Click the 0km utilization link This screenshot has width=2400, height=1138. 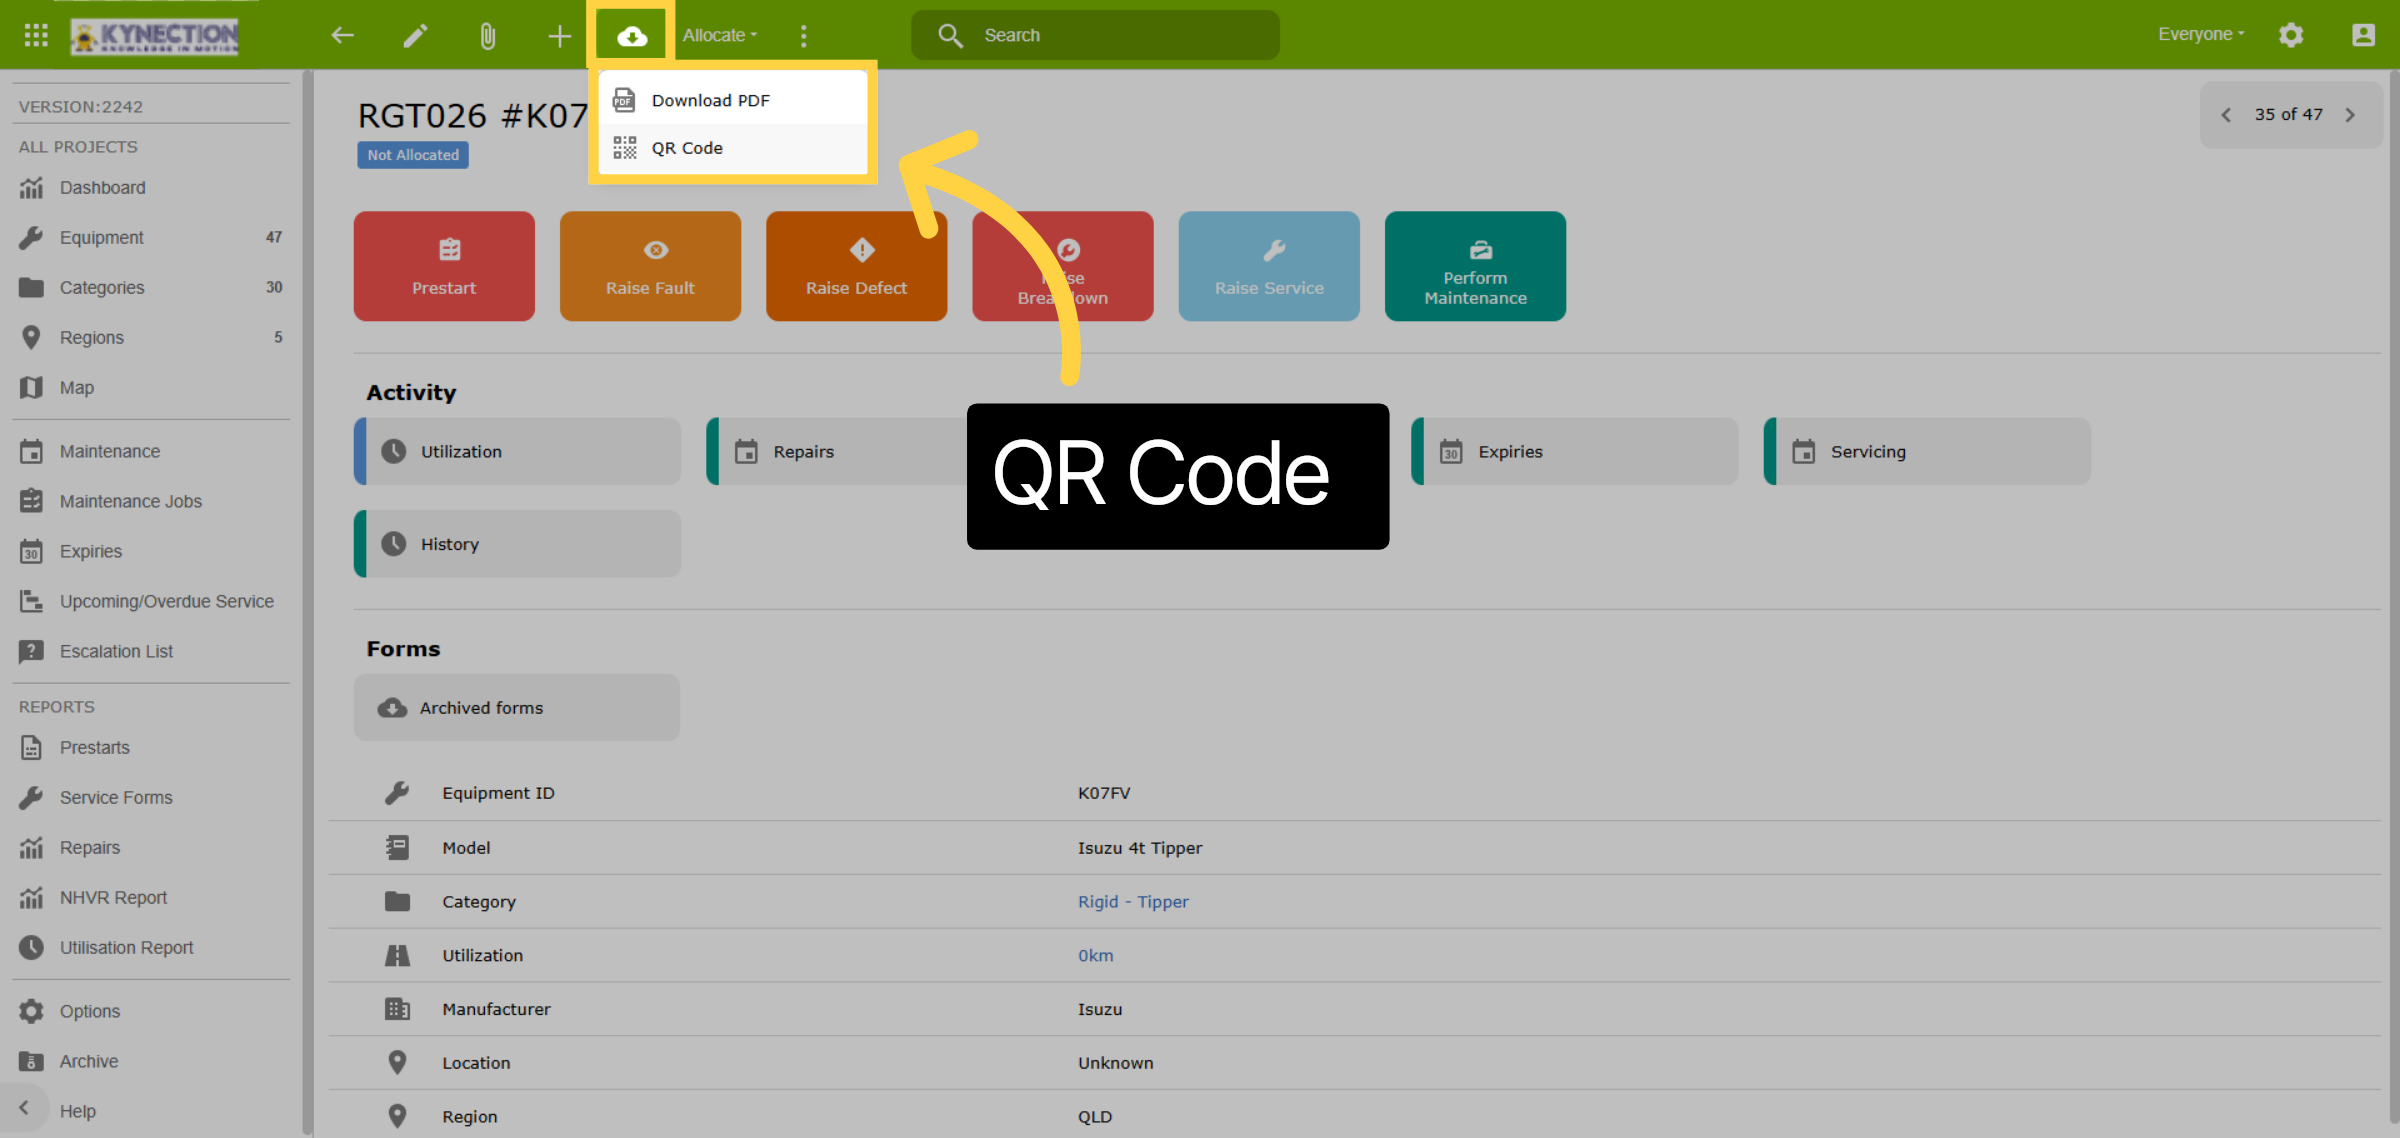coord(1095,956)
